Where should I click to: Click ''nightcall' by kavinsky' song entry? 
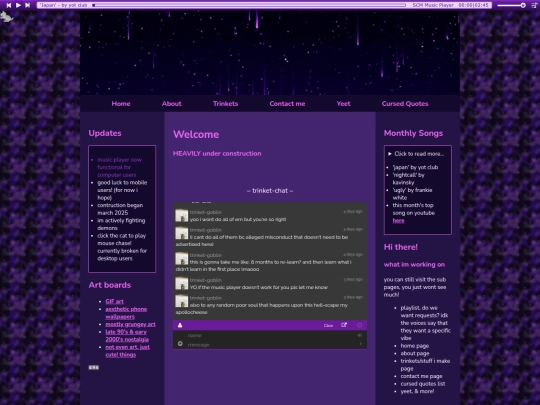tap(408, 179)
